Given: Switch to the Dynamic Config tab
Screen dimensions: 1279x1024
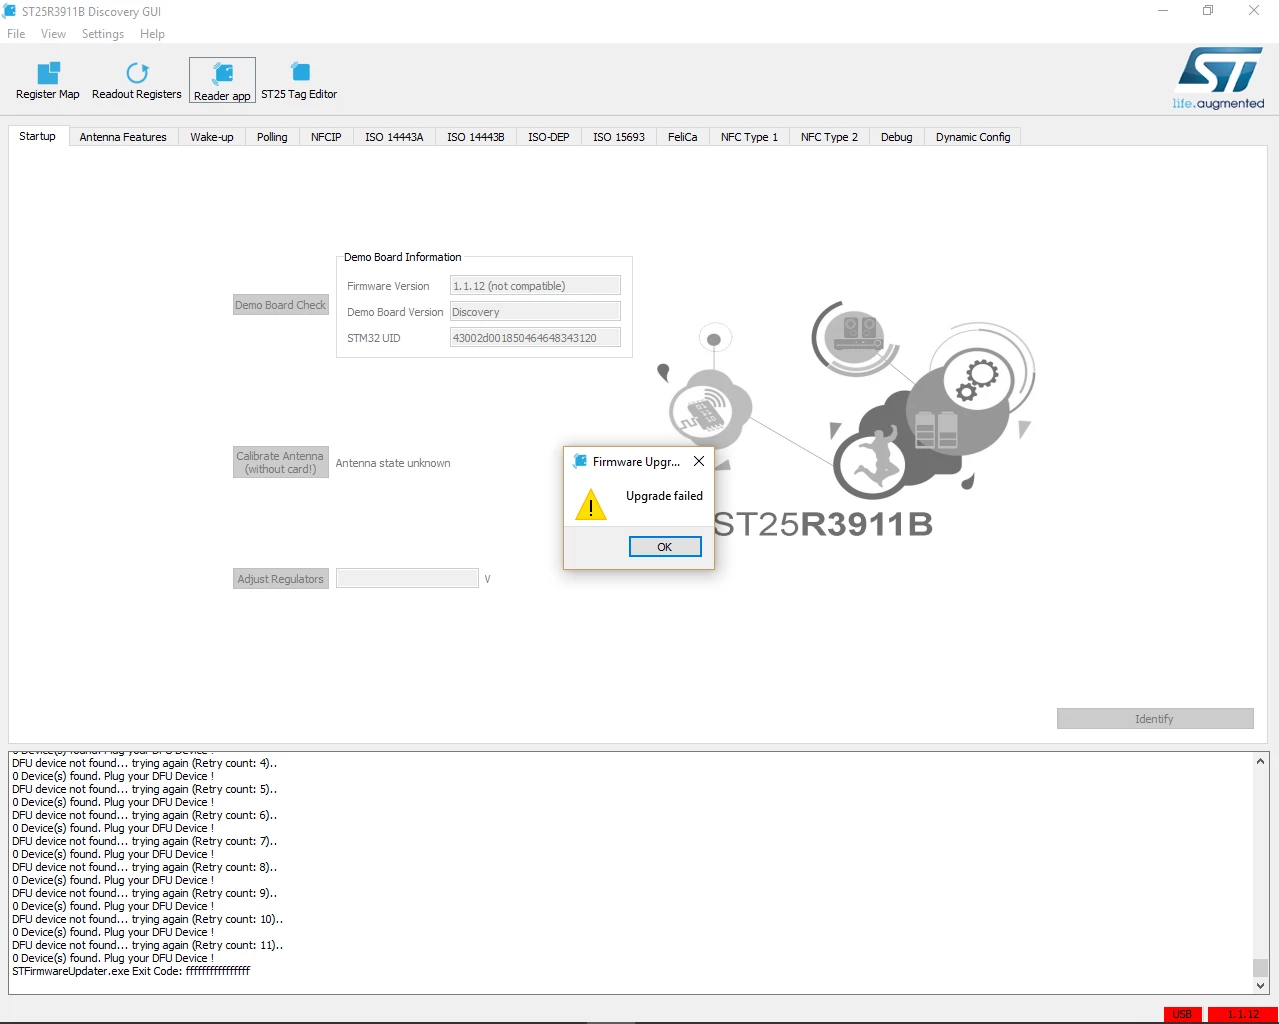Looking at the screenshot, I should click(x=973, y=137).
